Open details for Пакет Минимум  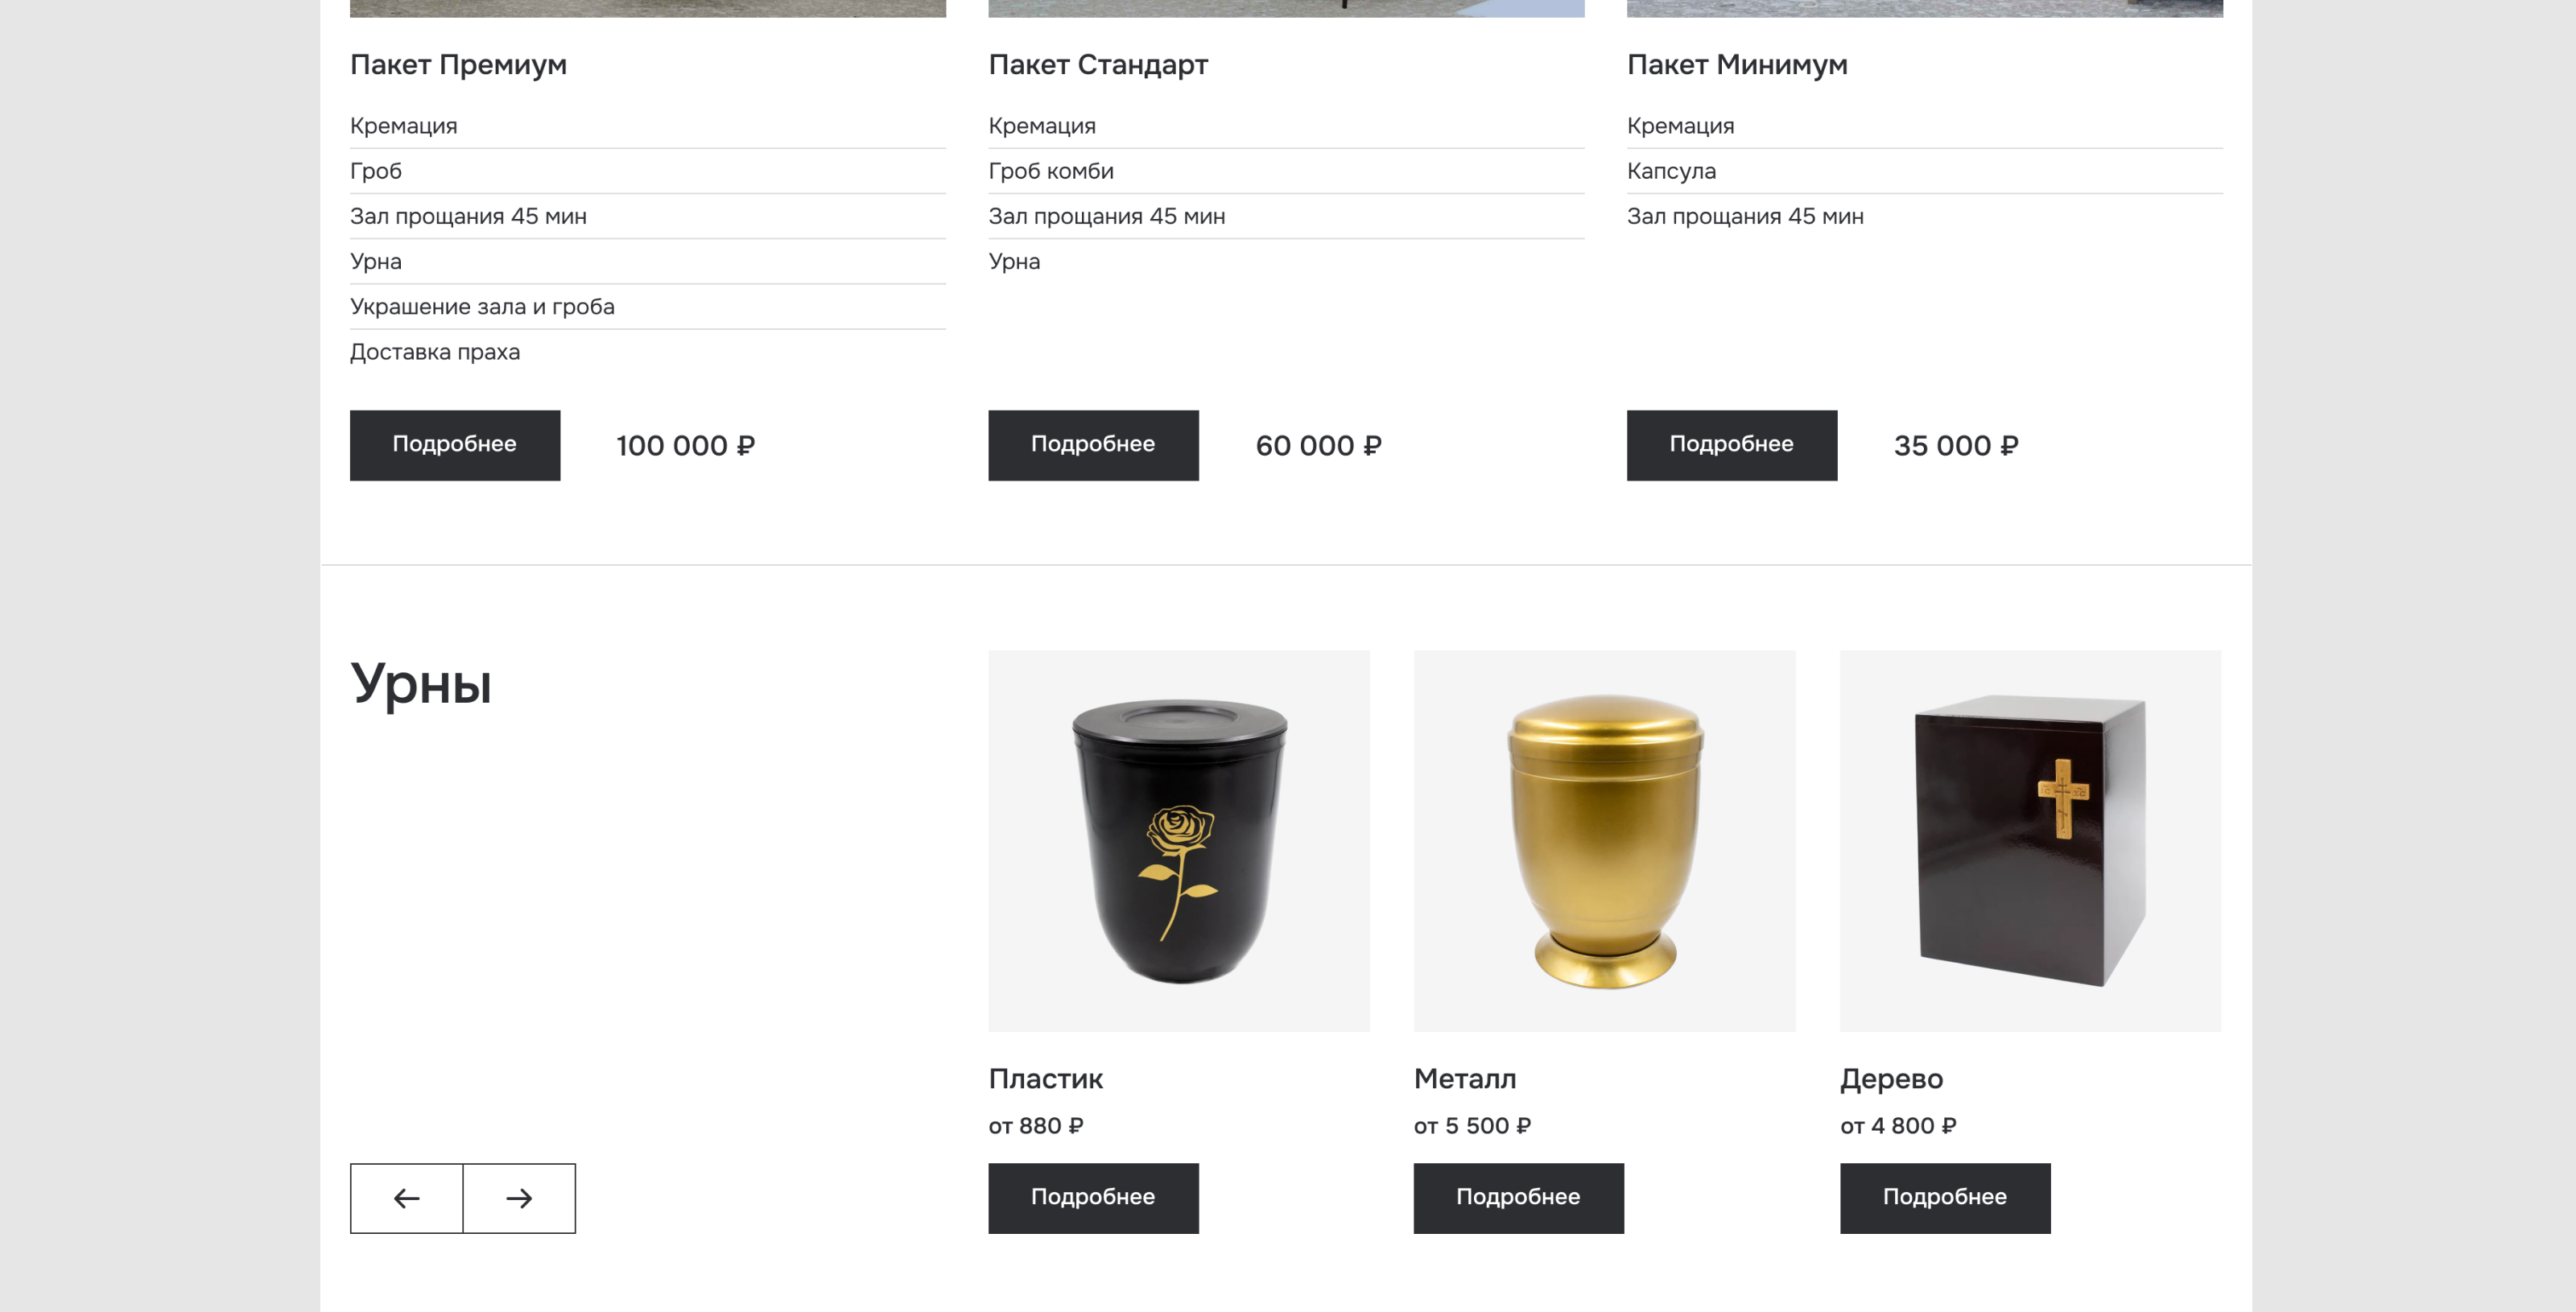tap(1731, 445)
